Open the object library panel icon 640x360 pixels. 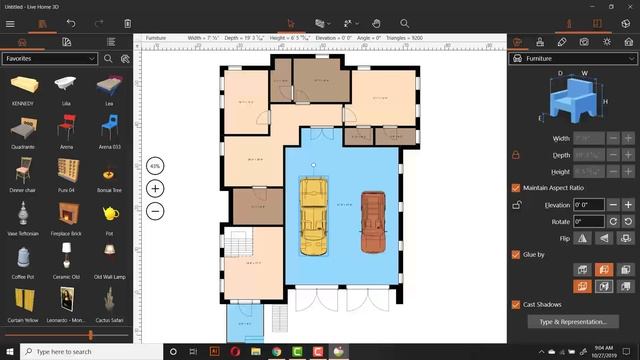42,24
